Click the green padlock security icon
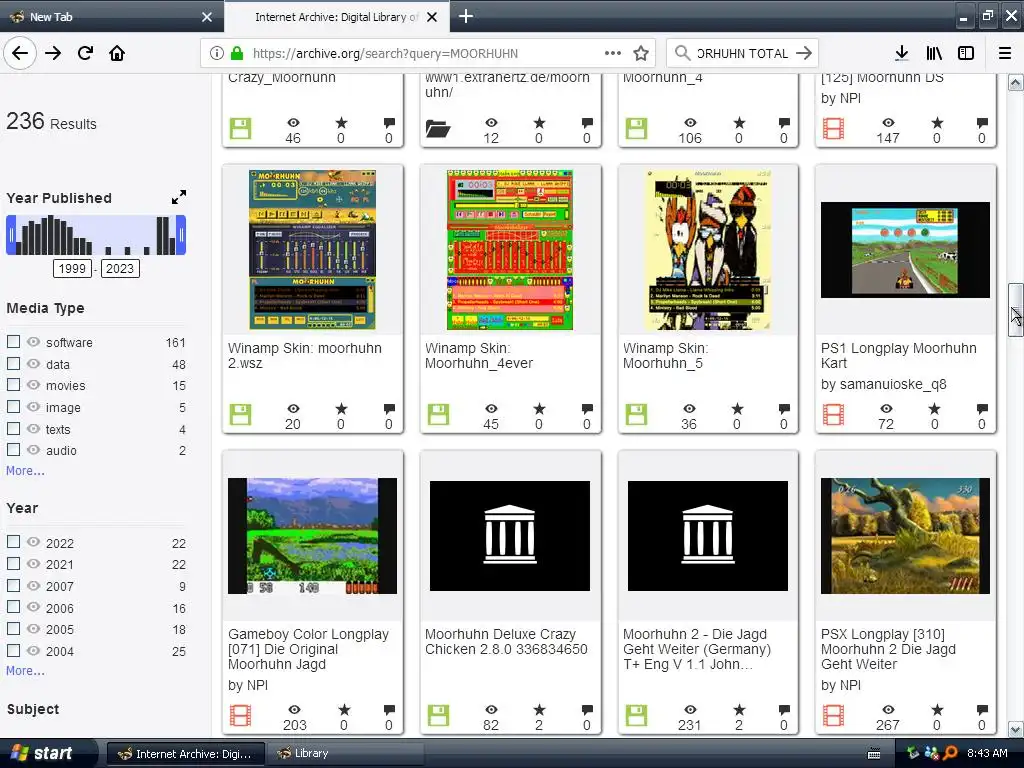 pyautogui.click(x=237, y=54)
